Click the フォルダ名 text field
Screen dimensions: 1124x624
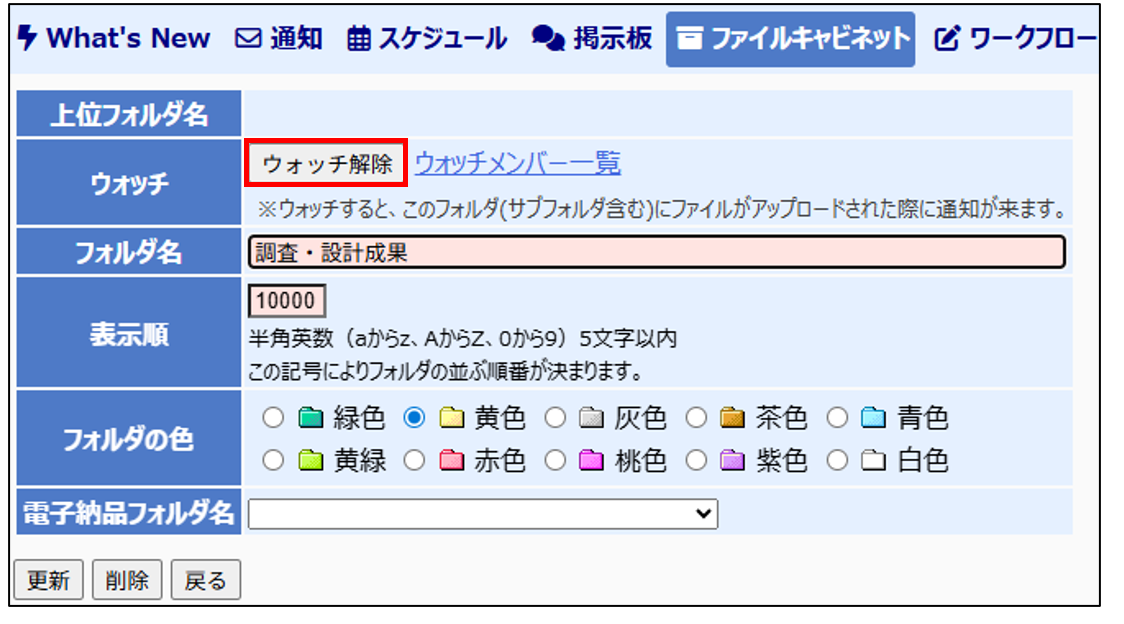click(656, 253)
